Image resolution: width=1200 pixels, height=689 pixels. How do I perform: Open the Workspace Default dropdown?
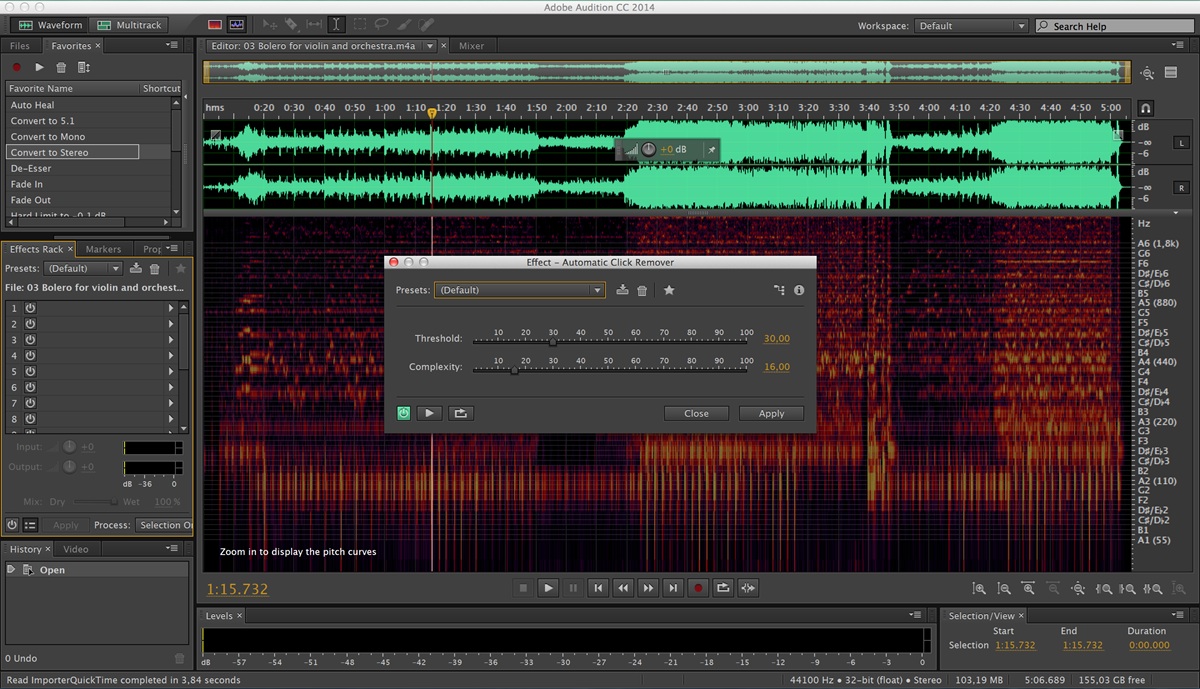[970, 26]
